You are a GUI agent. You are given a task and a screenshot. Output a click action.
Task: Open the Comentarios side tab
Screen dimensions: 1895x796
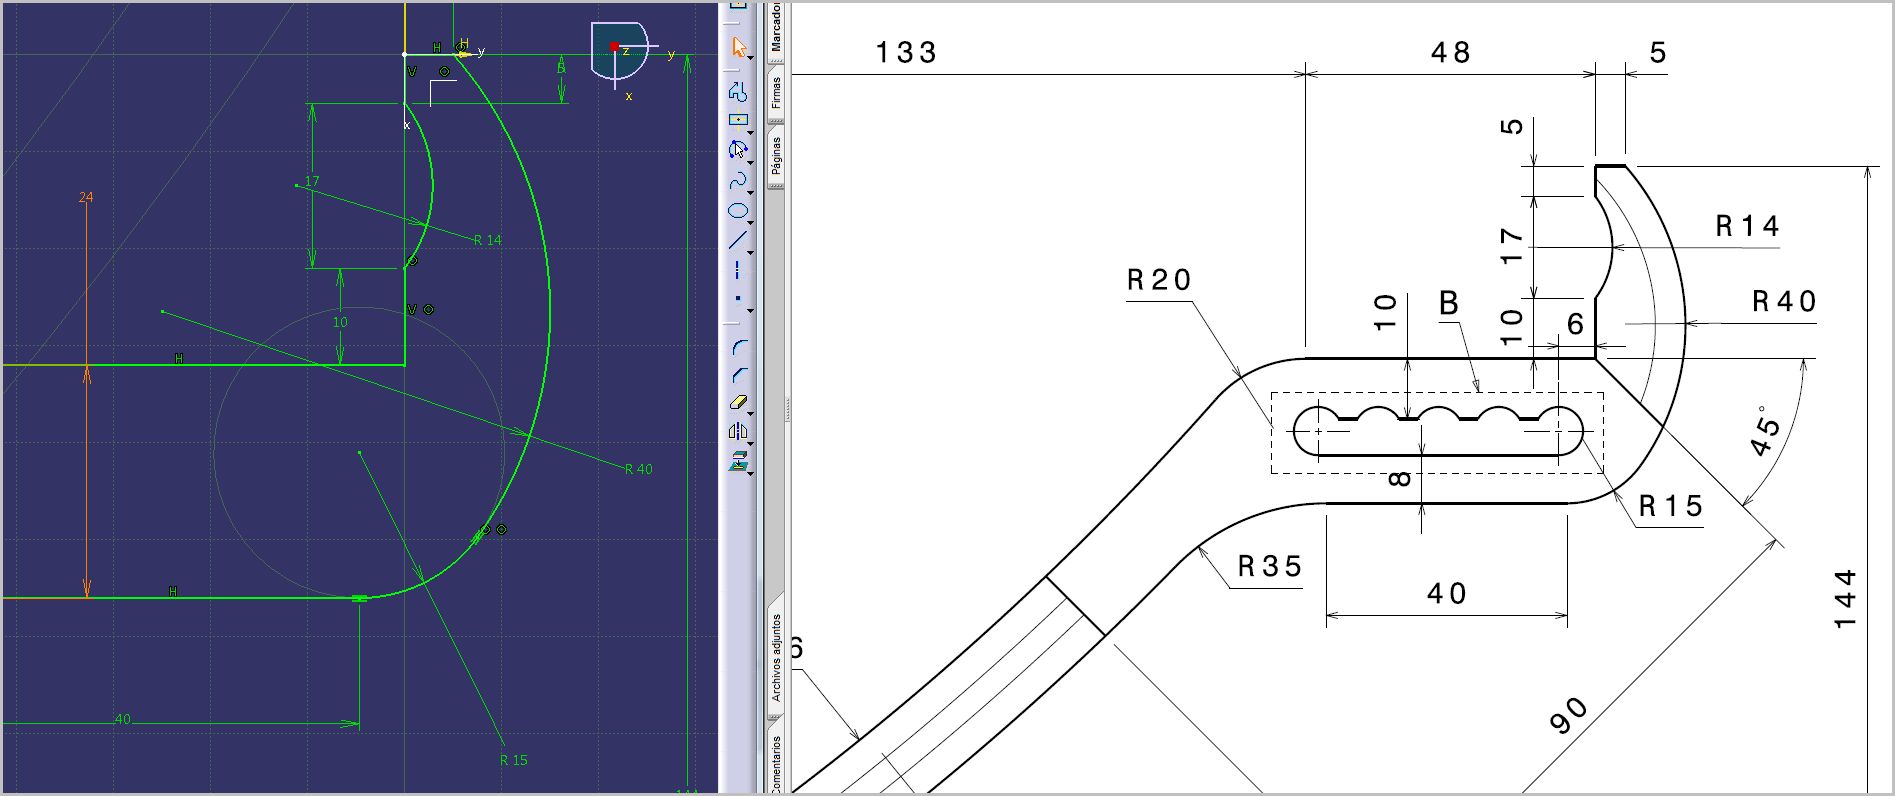[x=776, y=765]
